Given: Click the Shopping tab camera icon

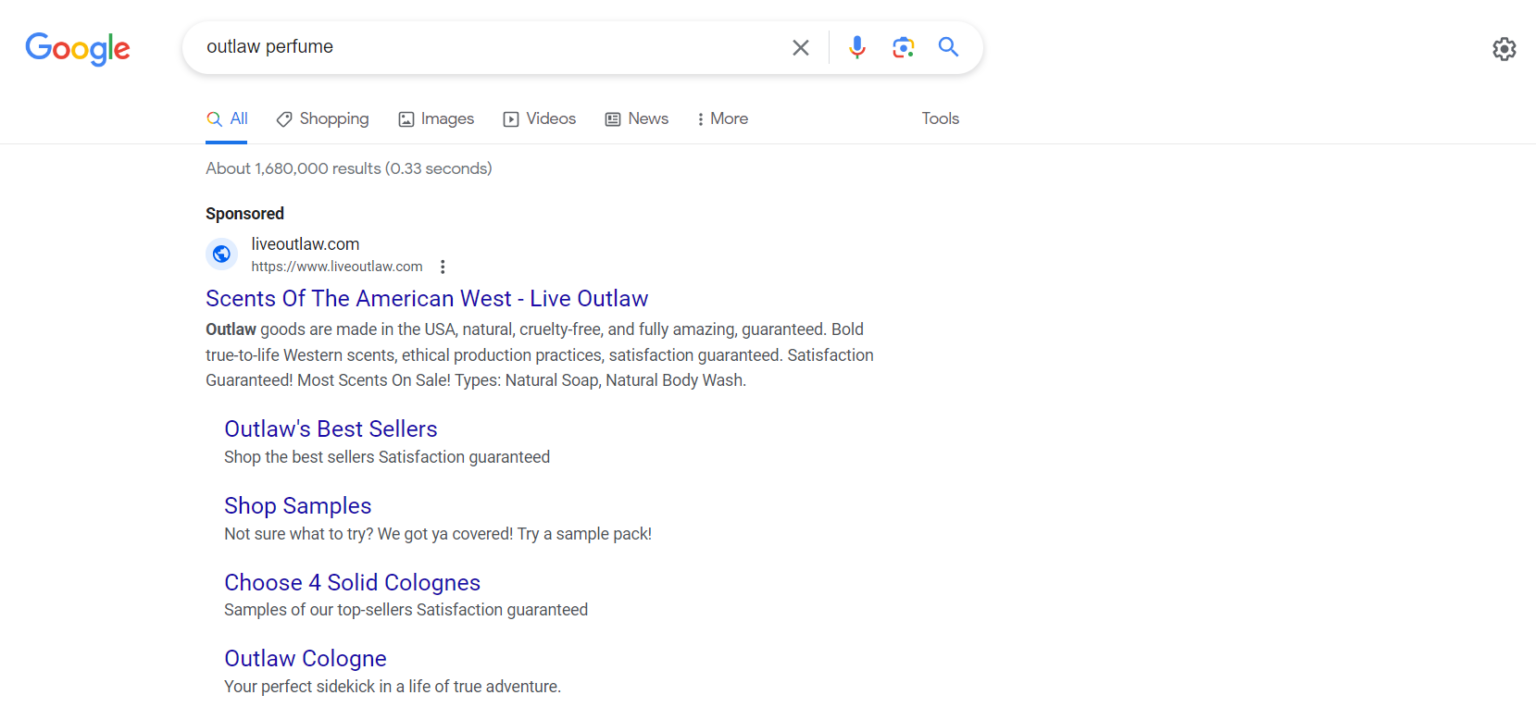Looking at the screenshot, I should pos(285,118).
